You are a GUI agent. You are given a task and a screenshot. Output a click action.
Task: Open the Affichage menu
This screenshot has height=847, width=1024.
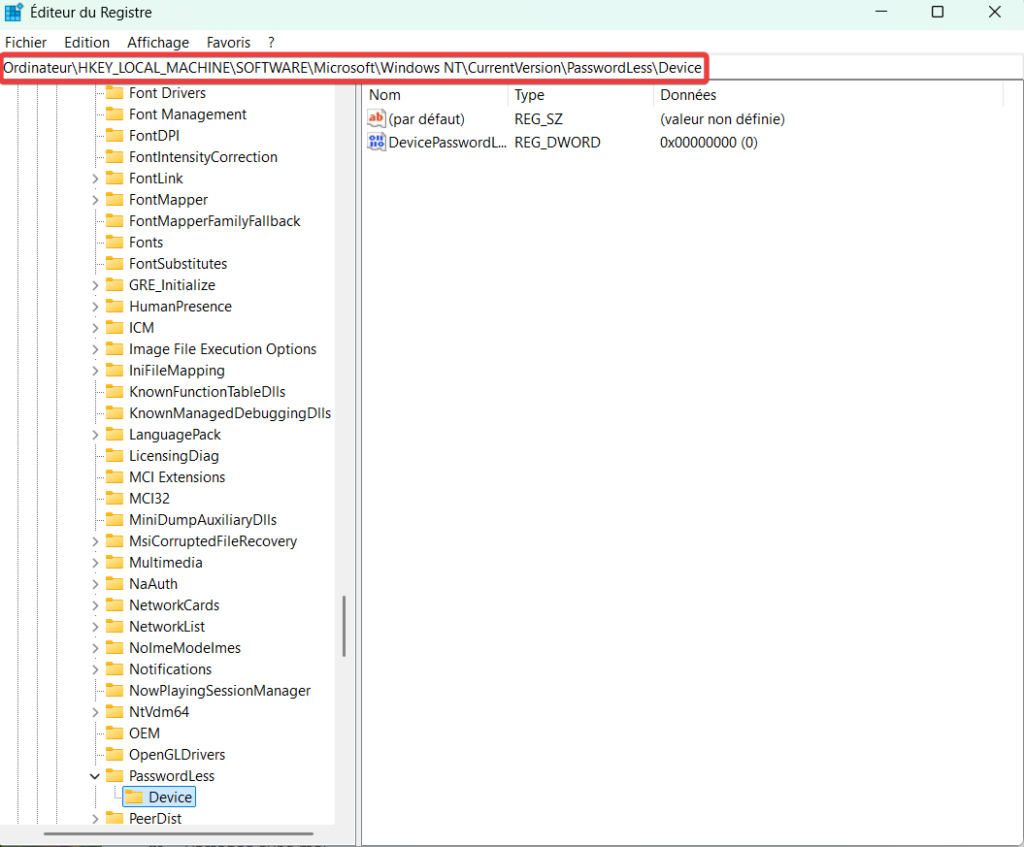[x=158, y=42]
